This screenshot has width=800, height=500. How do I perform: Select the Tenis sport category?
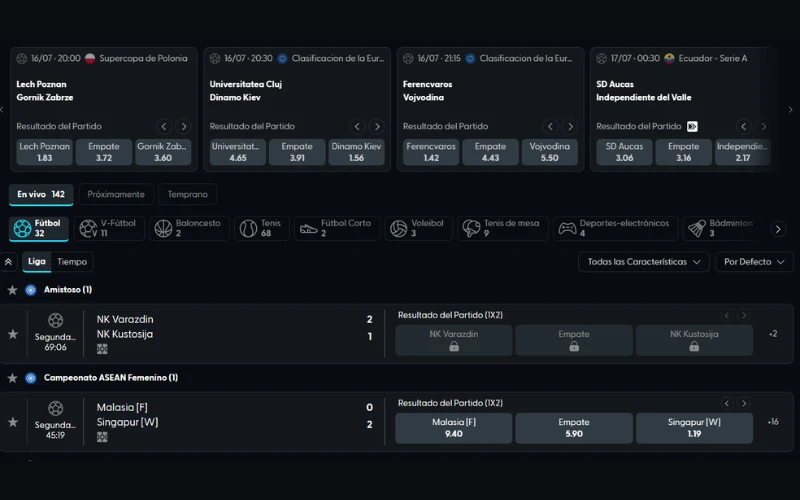pos(261,228)
